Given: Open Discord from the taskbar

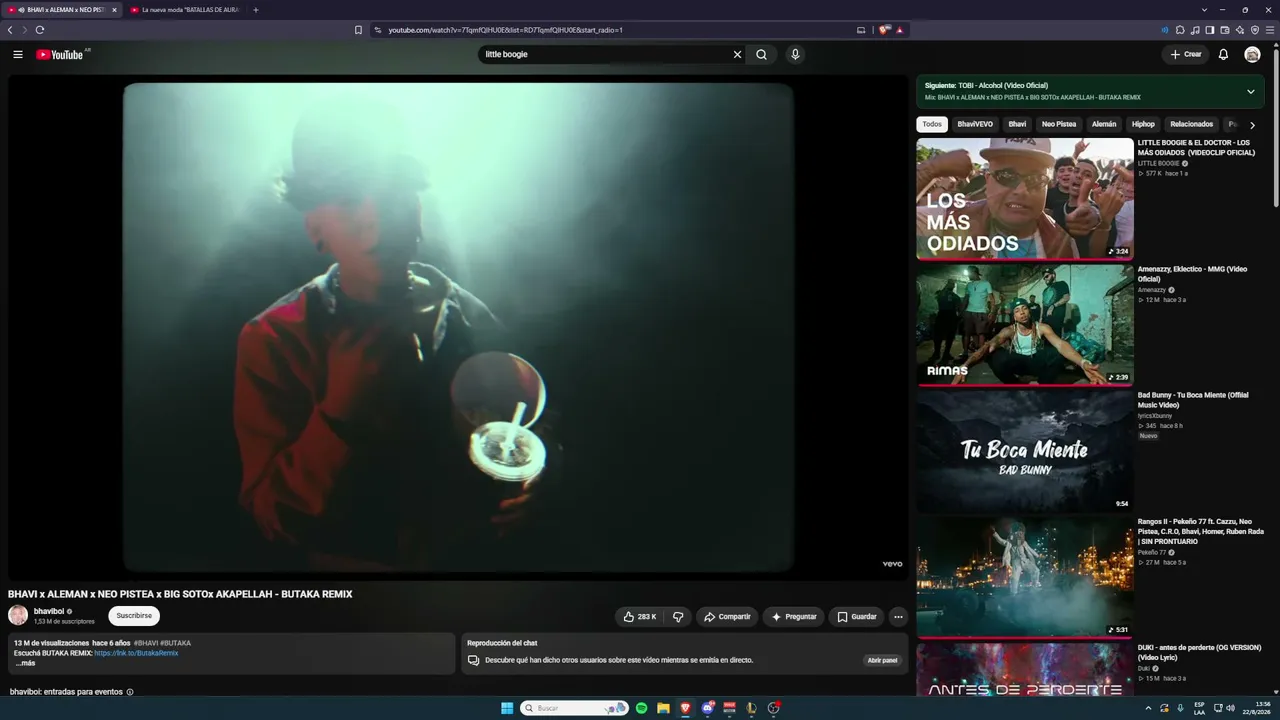Looking at the screenshot, I should (x=708, y=708).
